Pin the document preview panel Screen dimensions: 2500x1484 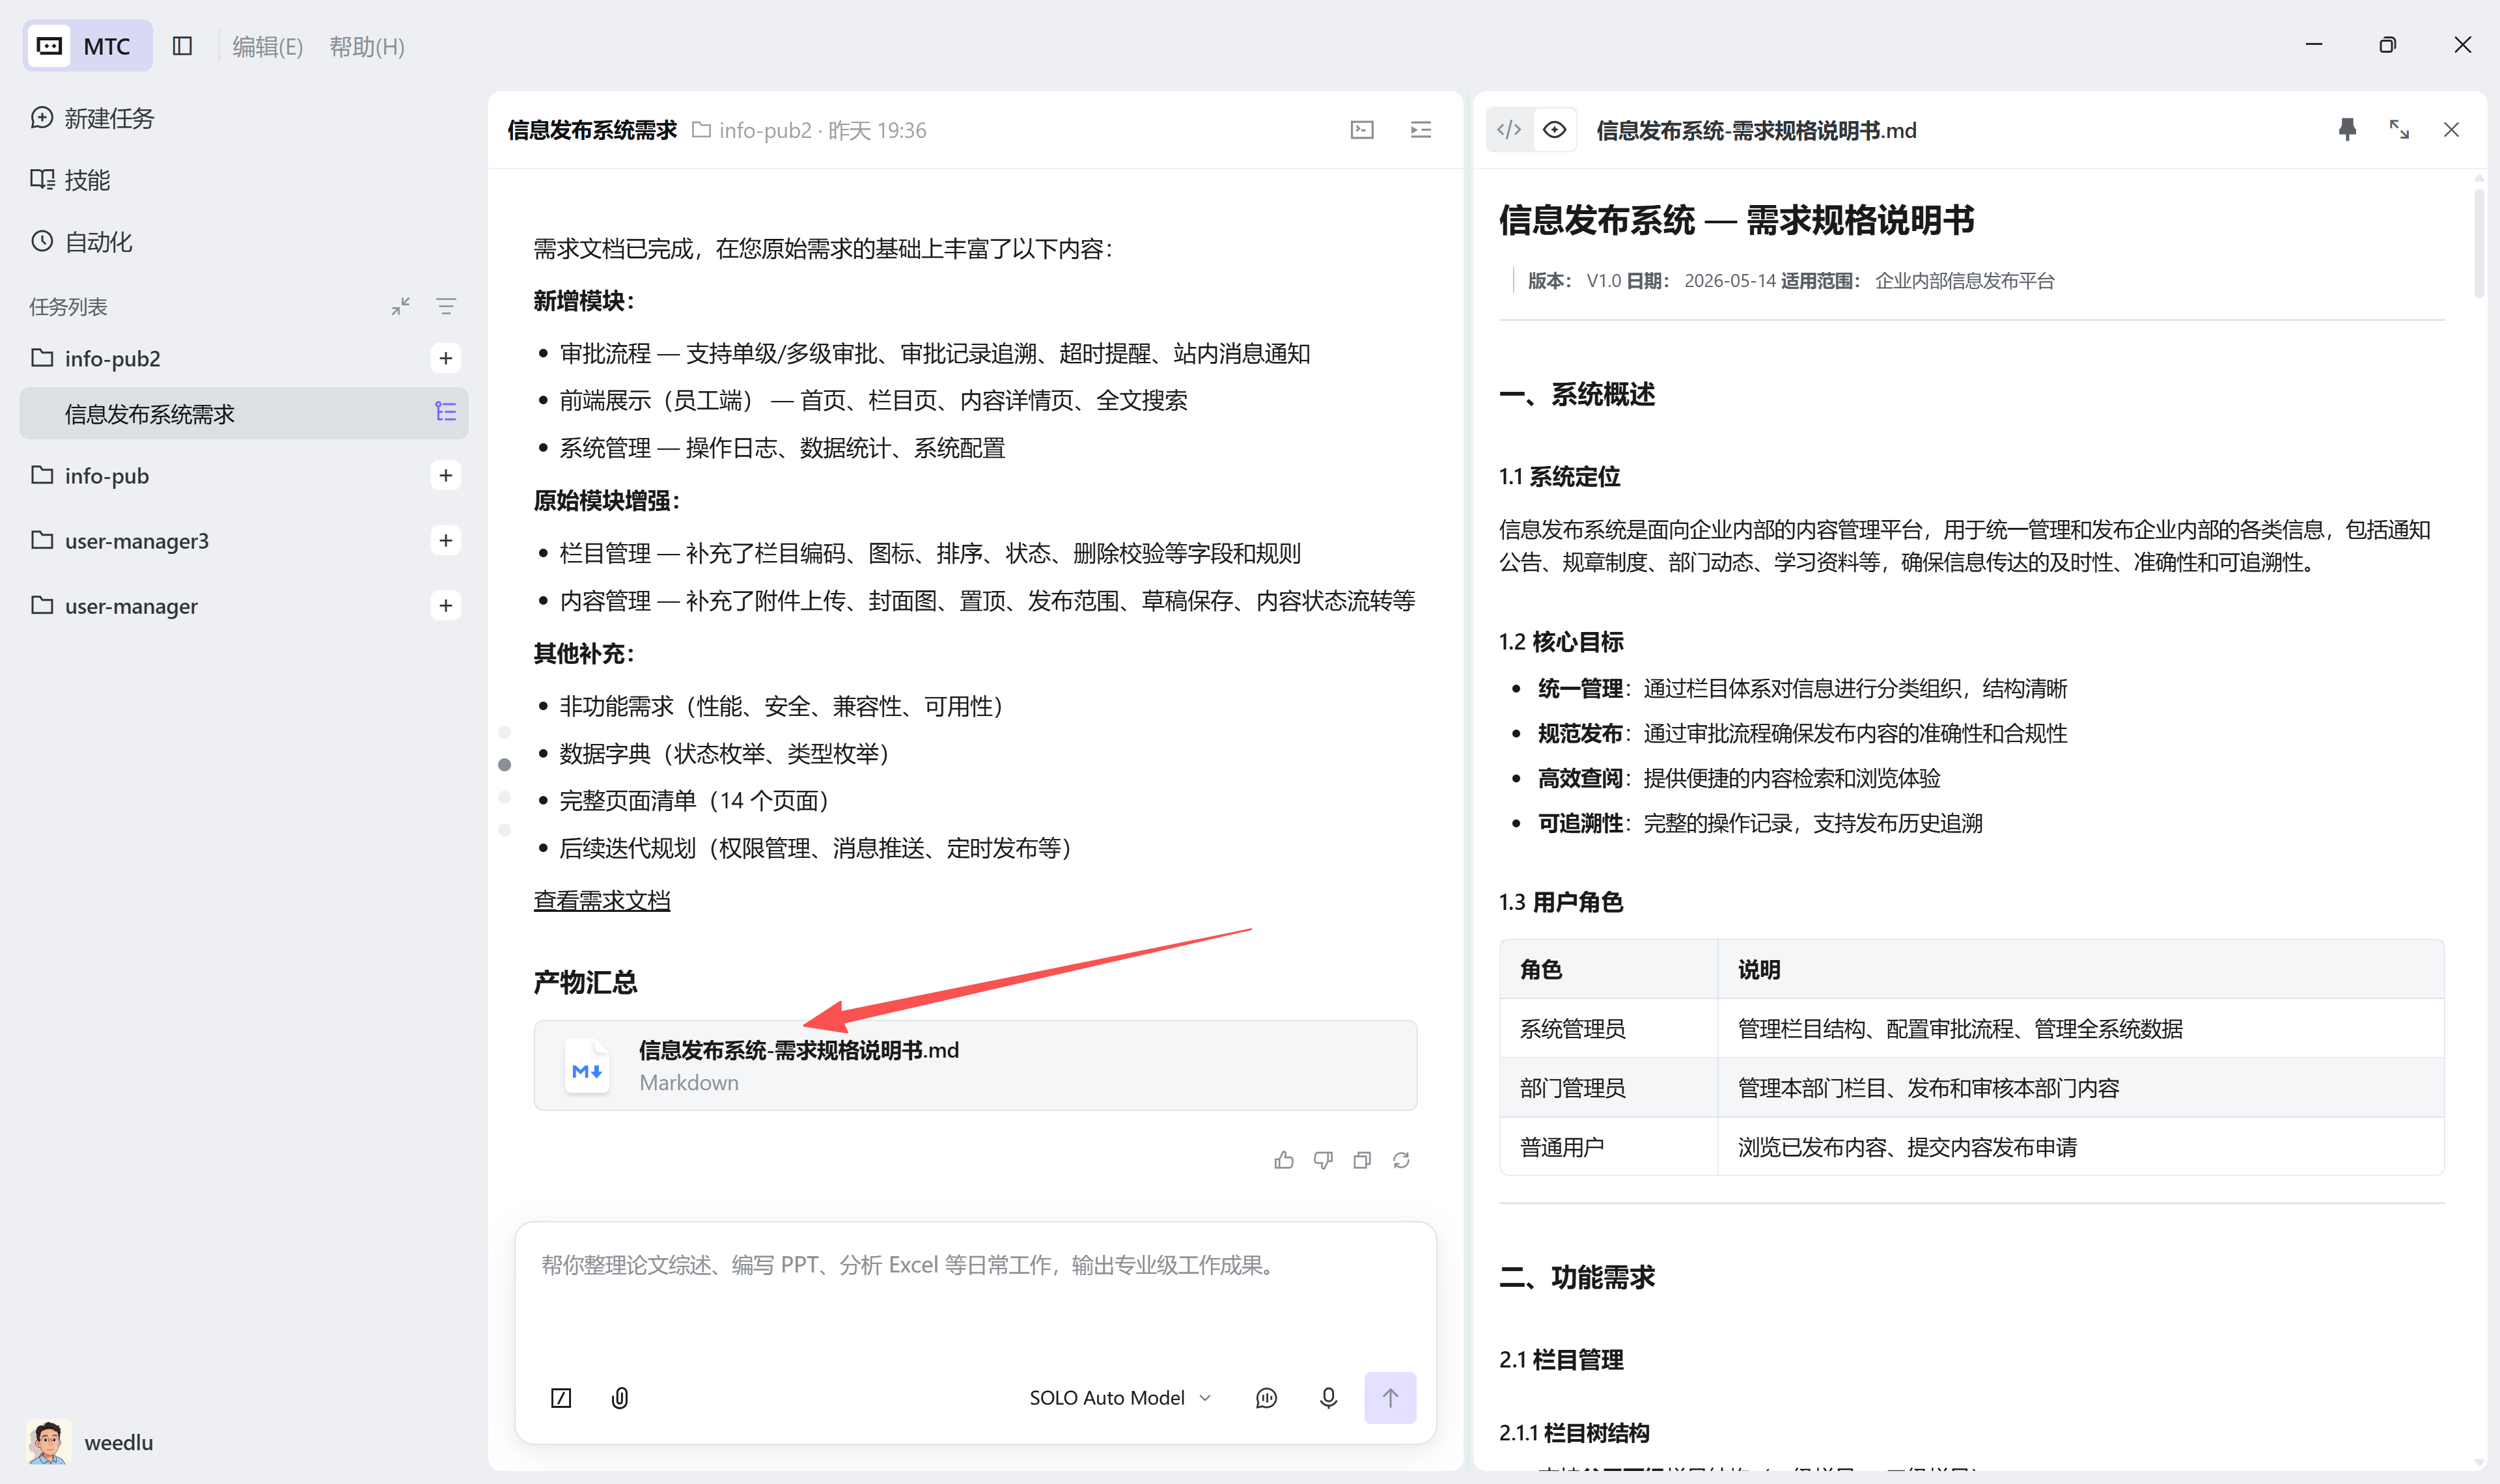tap(2347, 130)
